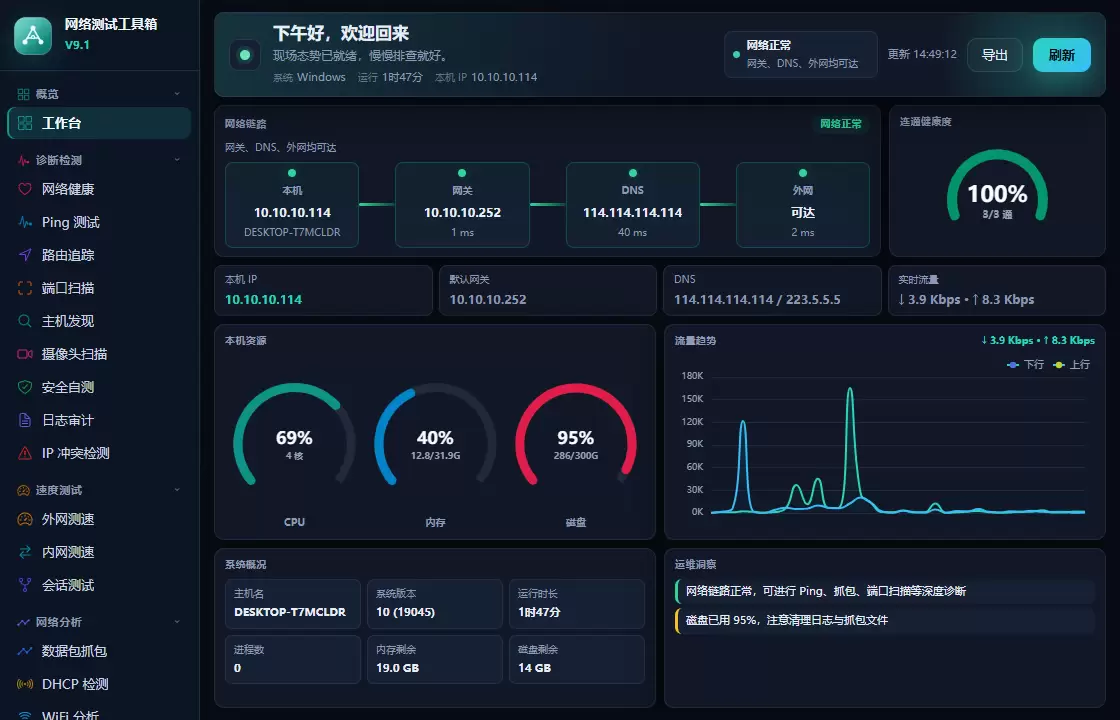This screenshot has width=1120, height=720.
Task: Toggle the 下行 legend series
Action: [x=1026, y=364]
